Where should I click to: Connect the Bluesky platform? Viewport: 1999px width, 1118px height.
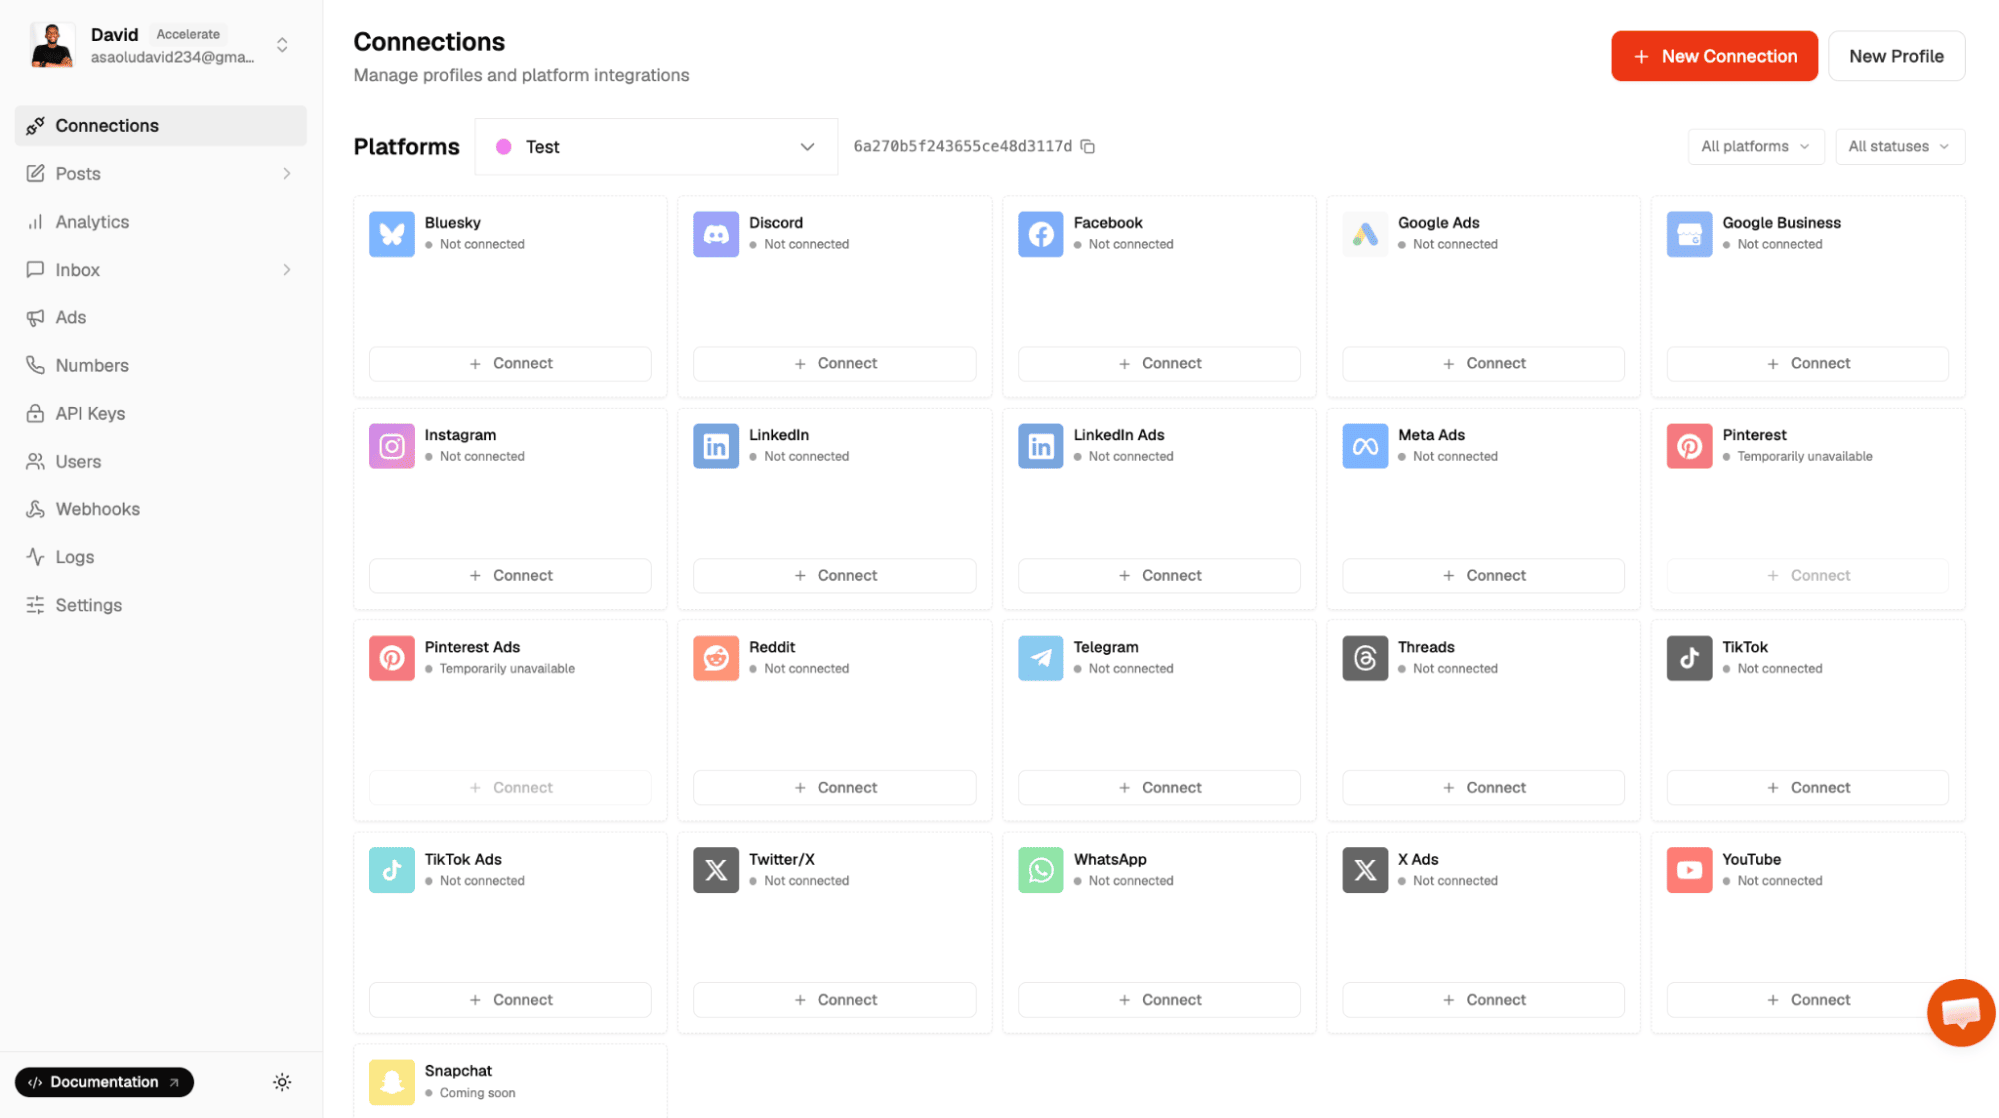click(x=510, y=363)
